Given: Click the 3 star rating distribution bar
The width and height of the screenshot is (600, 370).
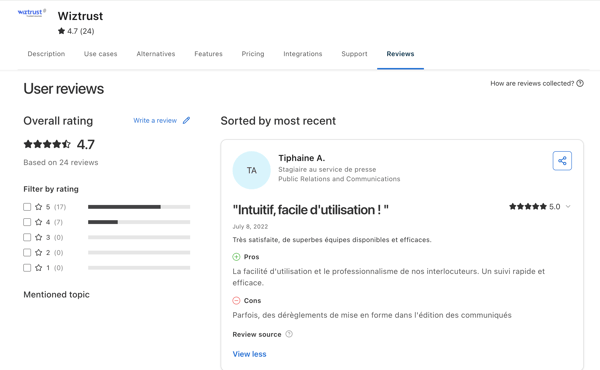Looking at the screenshot, I should [x=139, y=237].
